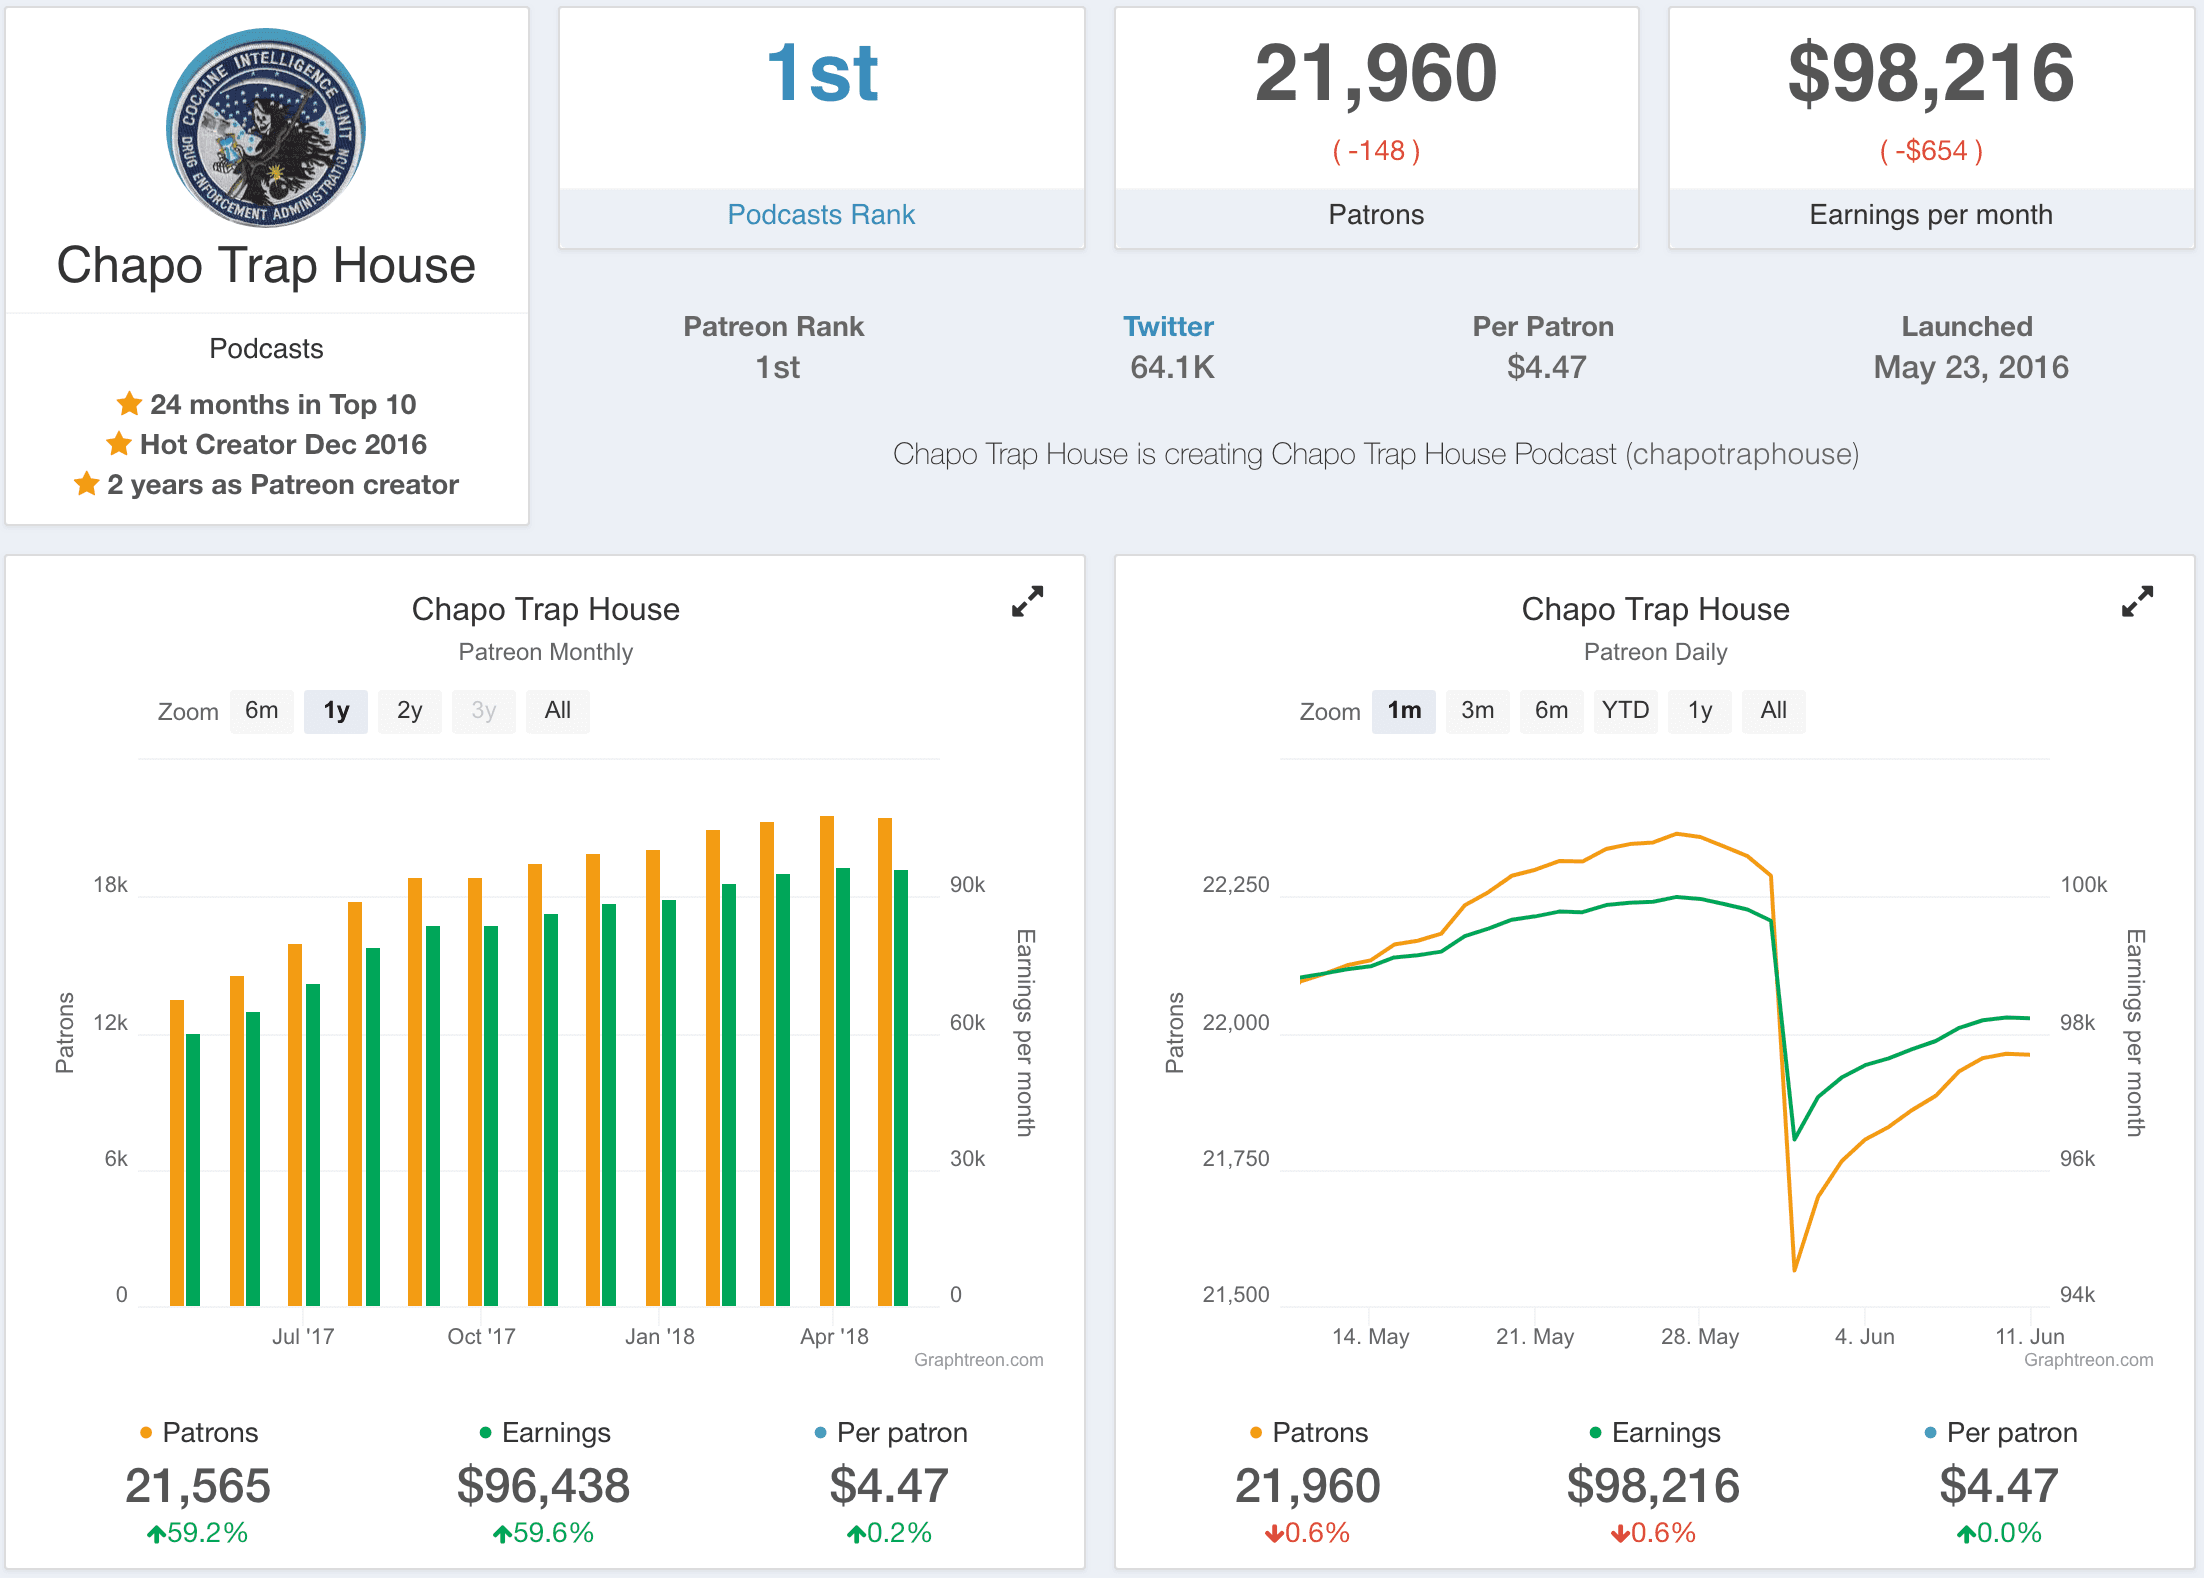Select All zoom on monthly chart
The image size is (2204, 1578).
(x=557, y=711)
